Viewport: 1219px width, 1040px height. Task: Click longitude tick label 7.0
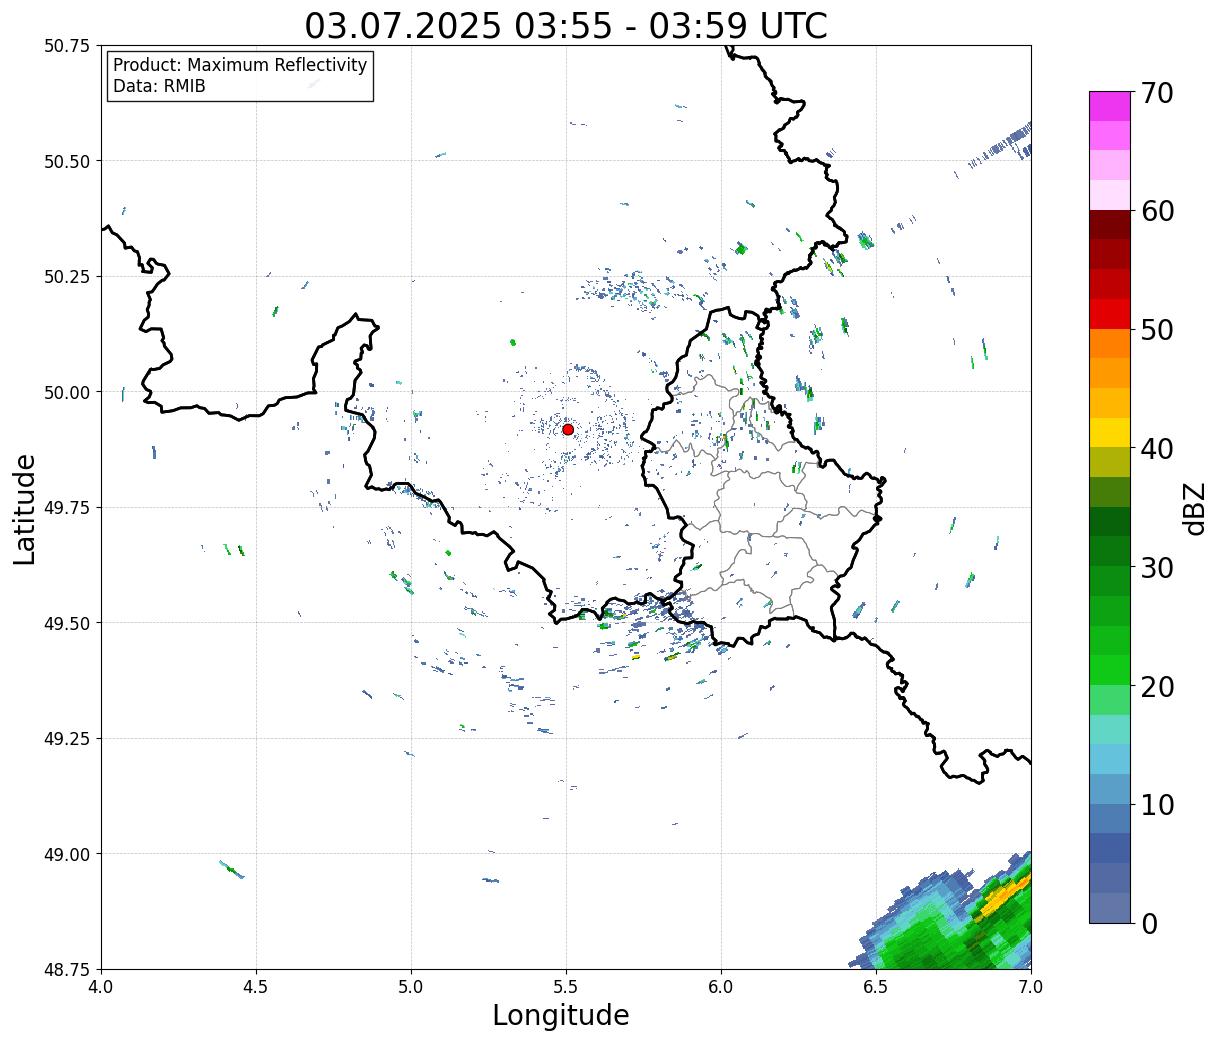coord(1031,986)
